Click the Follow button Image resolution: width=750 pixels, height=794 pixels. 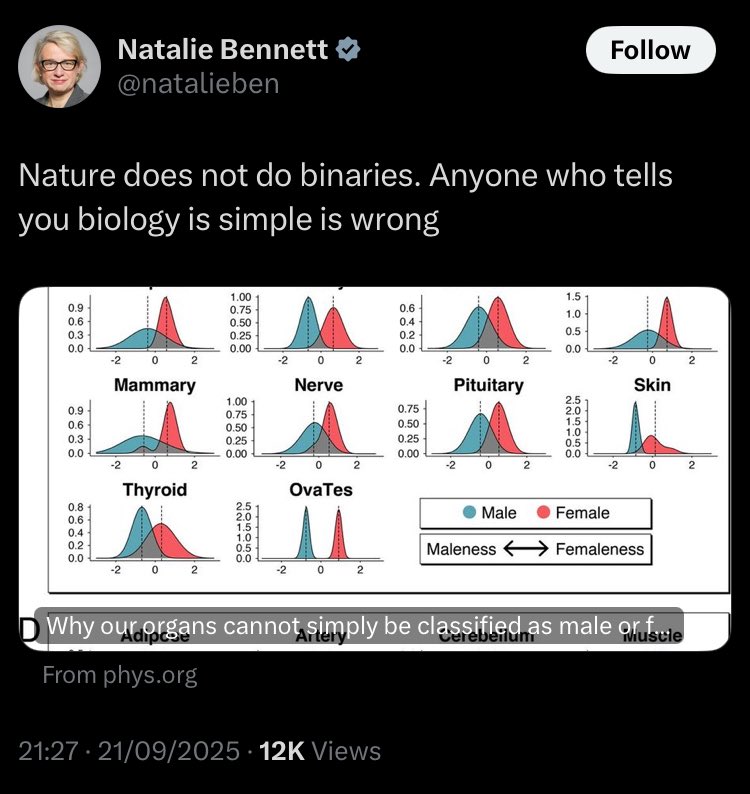[650, 50]
